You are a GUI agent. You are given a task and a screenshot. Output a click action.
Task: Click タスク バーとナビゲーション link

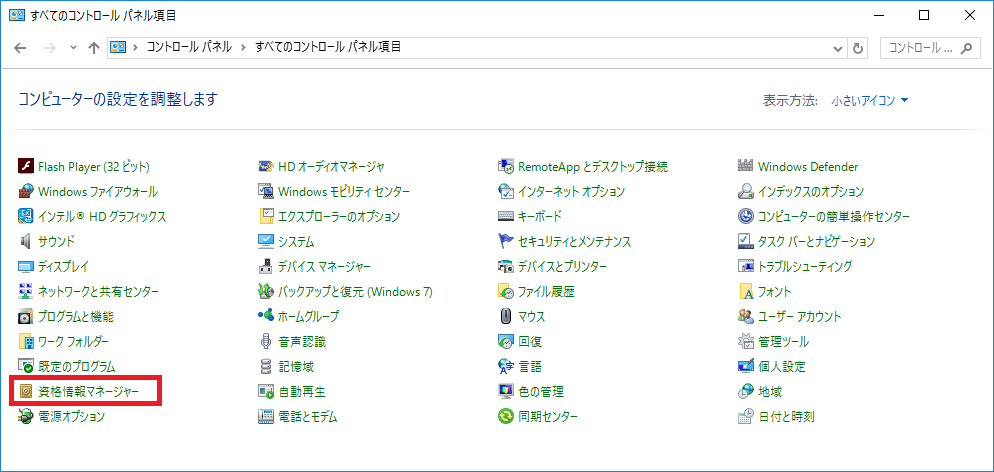tap(816, 241)
